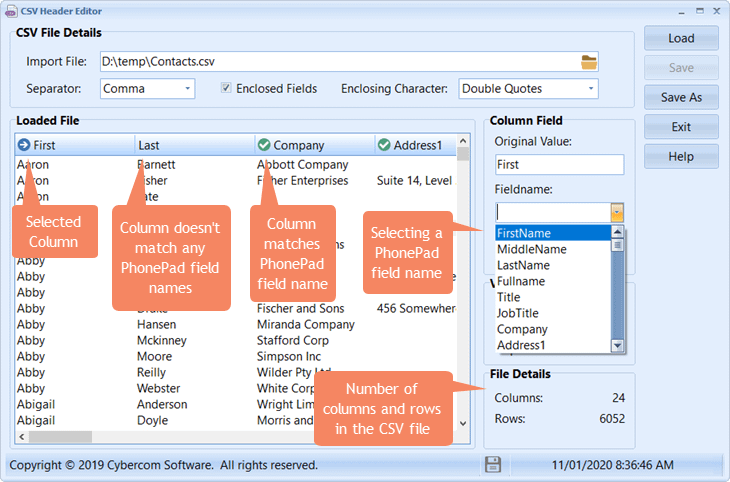Screen dimensions: 730x482
Task: Choose Title from the Fieldname list
Action: (x=553, y=297)
